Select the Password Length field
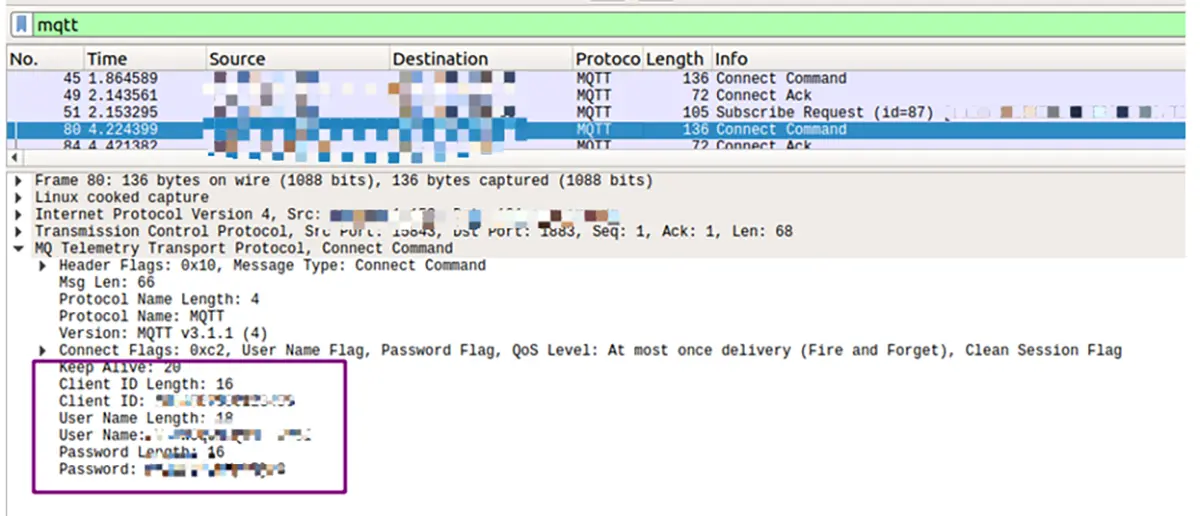The width and height of the screenshot is (1200, 516). (142, 453)
